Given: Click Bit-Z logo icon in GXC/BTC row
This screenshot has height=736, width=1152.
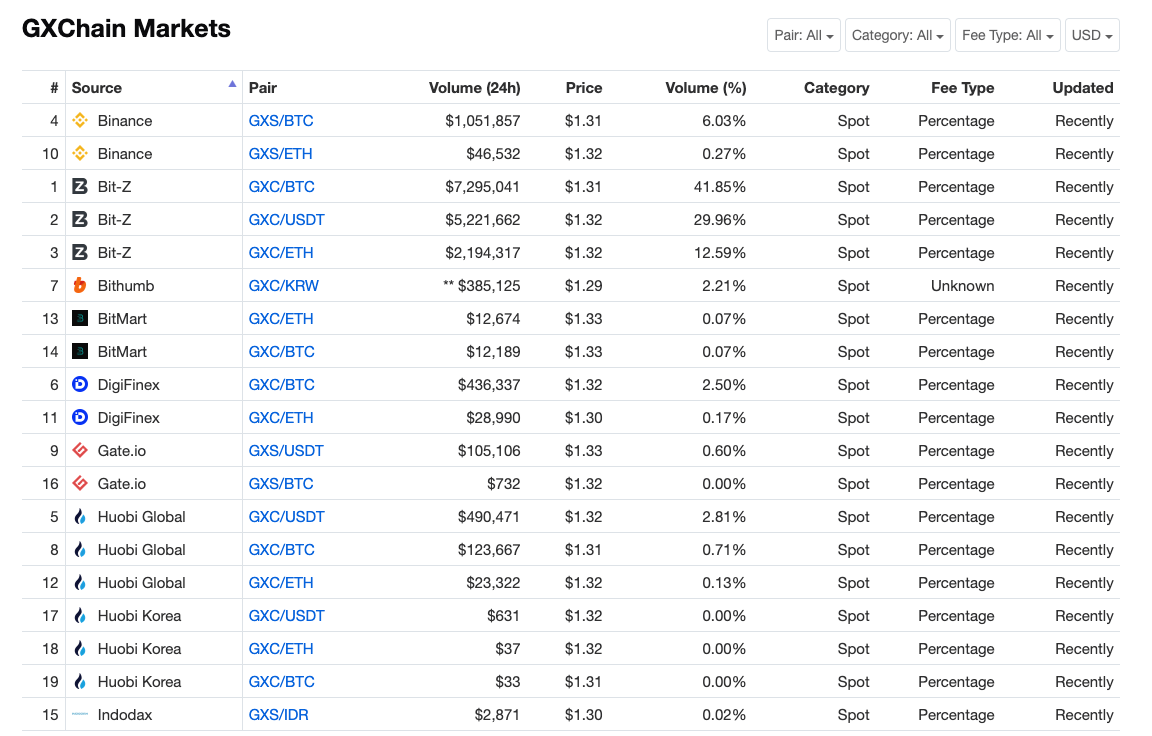Looking at the screenshot, I should [x=80, y=187].
